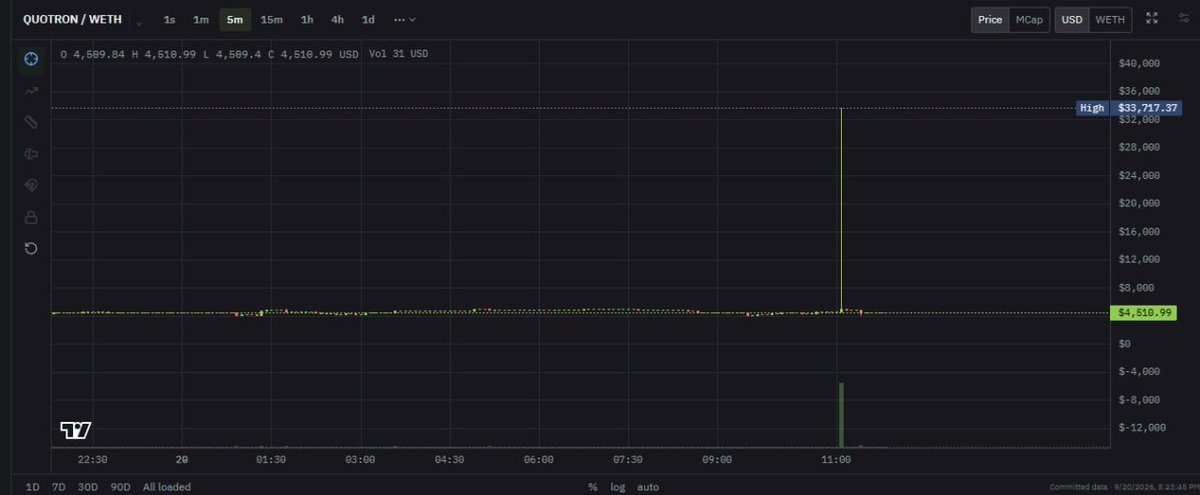Switch to the 1h timeframe
Viewport: 1200px width, 495px height.
(307, 19)
